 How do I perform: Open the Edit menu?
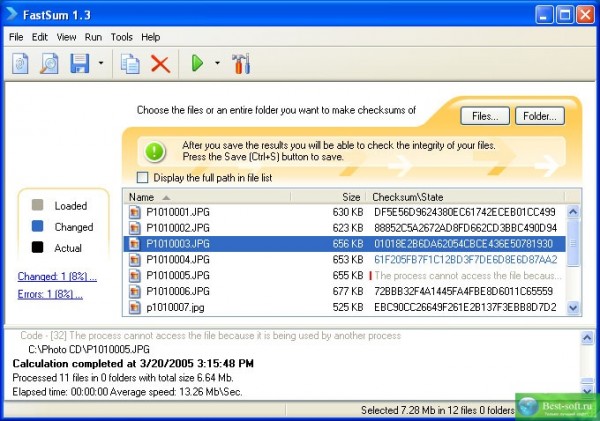(39, 37)
